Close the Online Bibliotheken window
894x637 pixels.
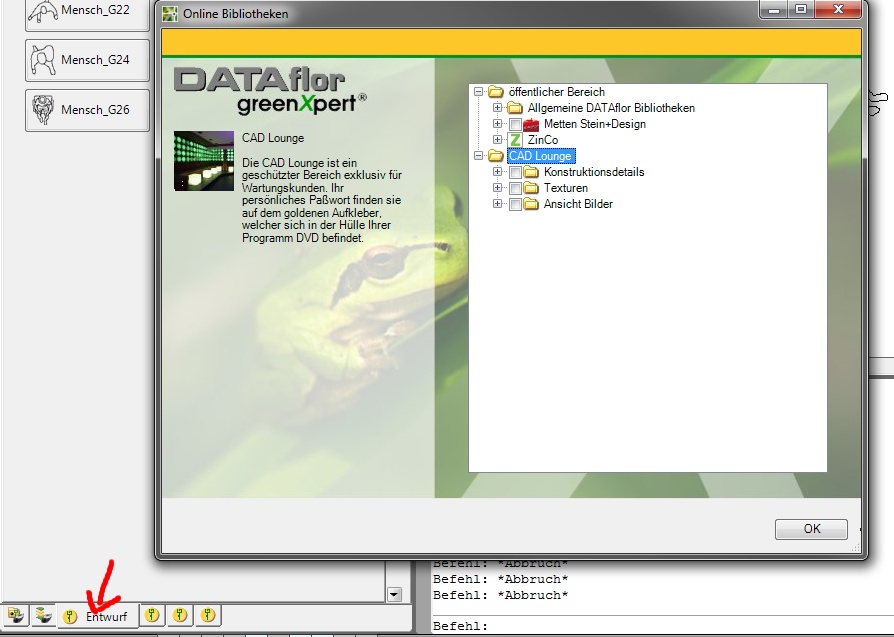838,10
